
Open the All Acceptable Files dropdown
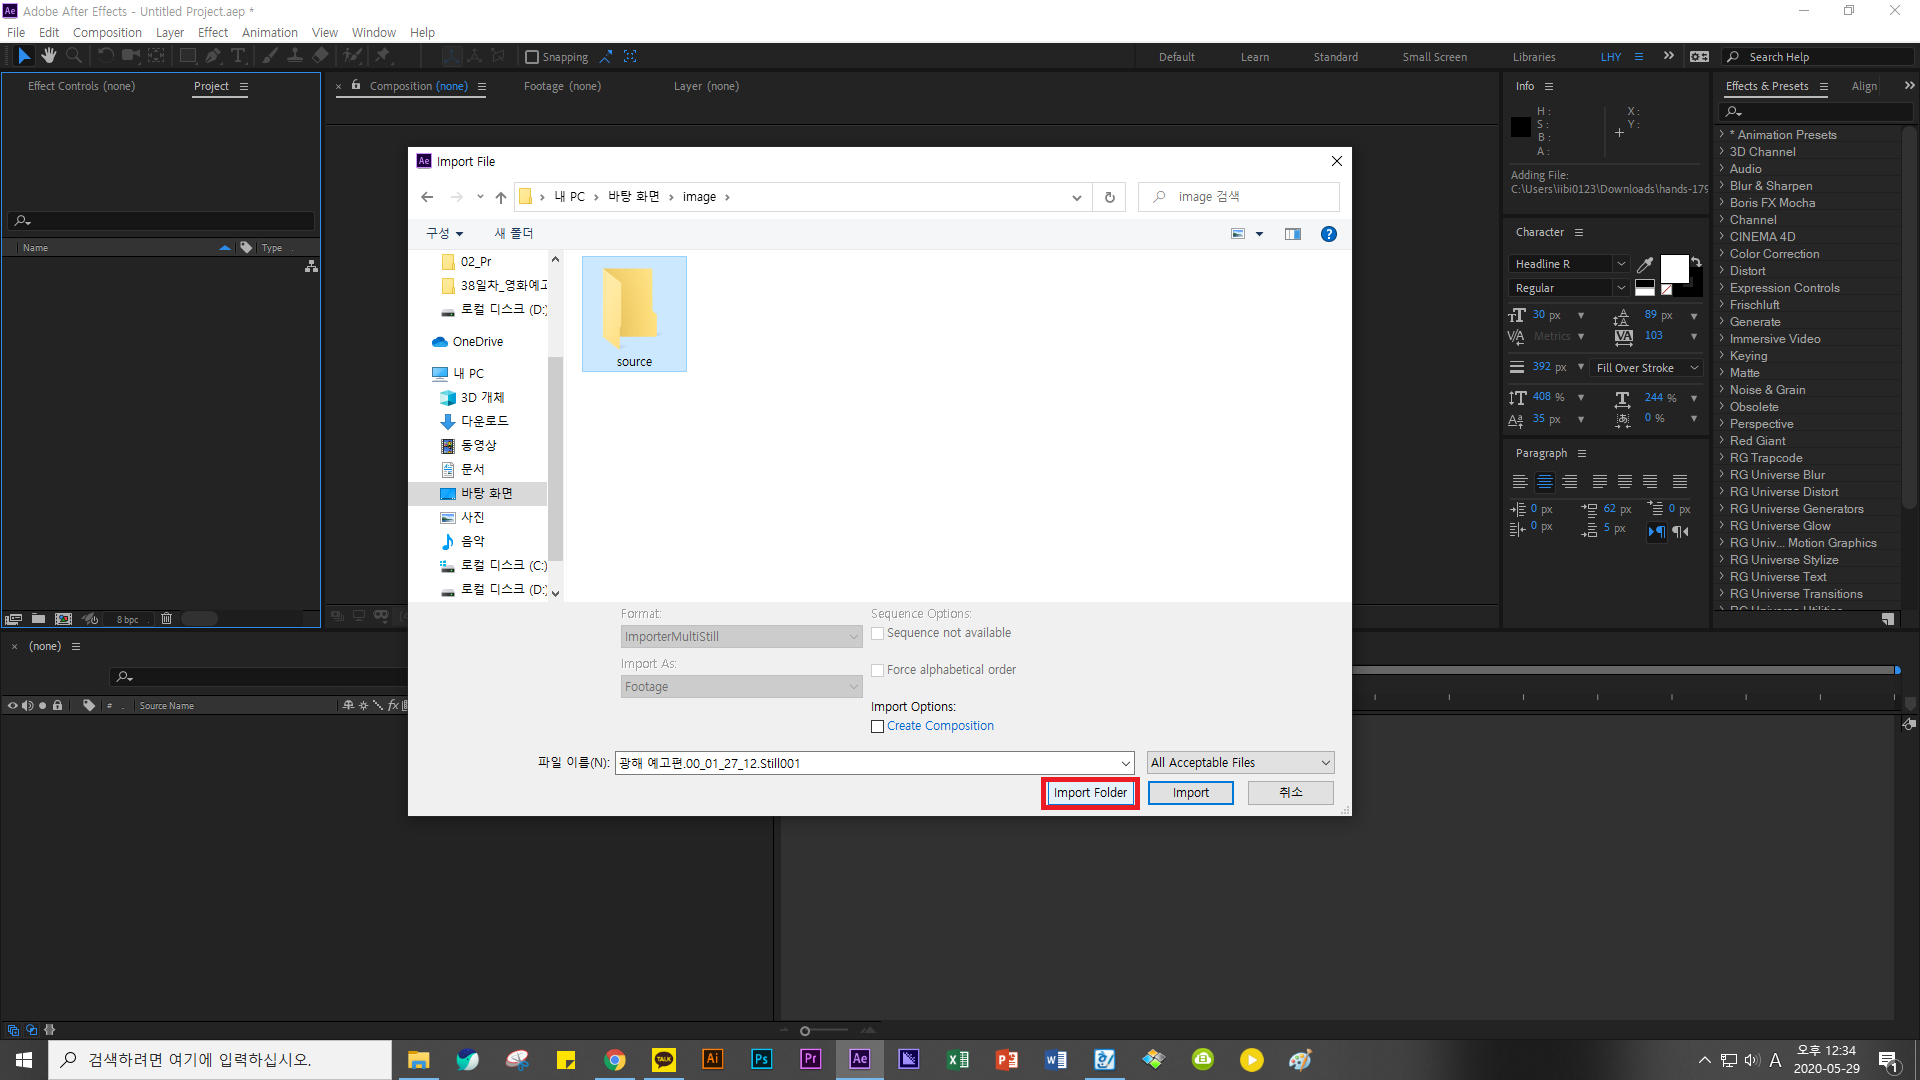[1240, 763]
